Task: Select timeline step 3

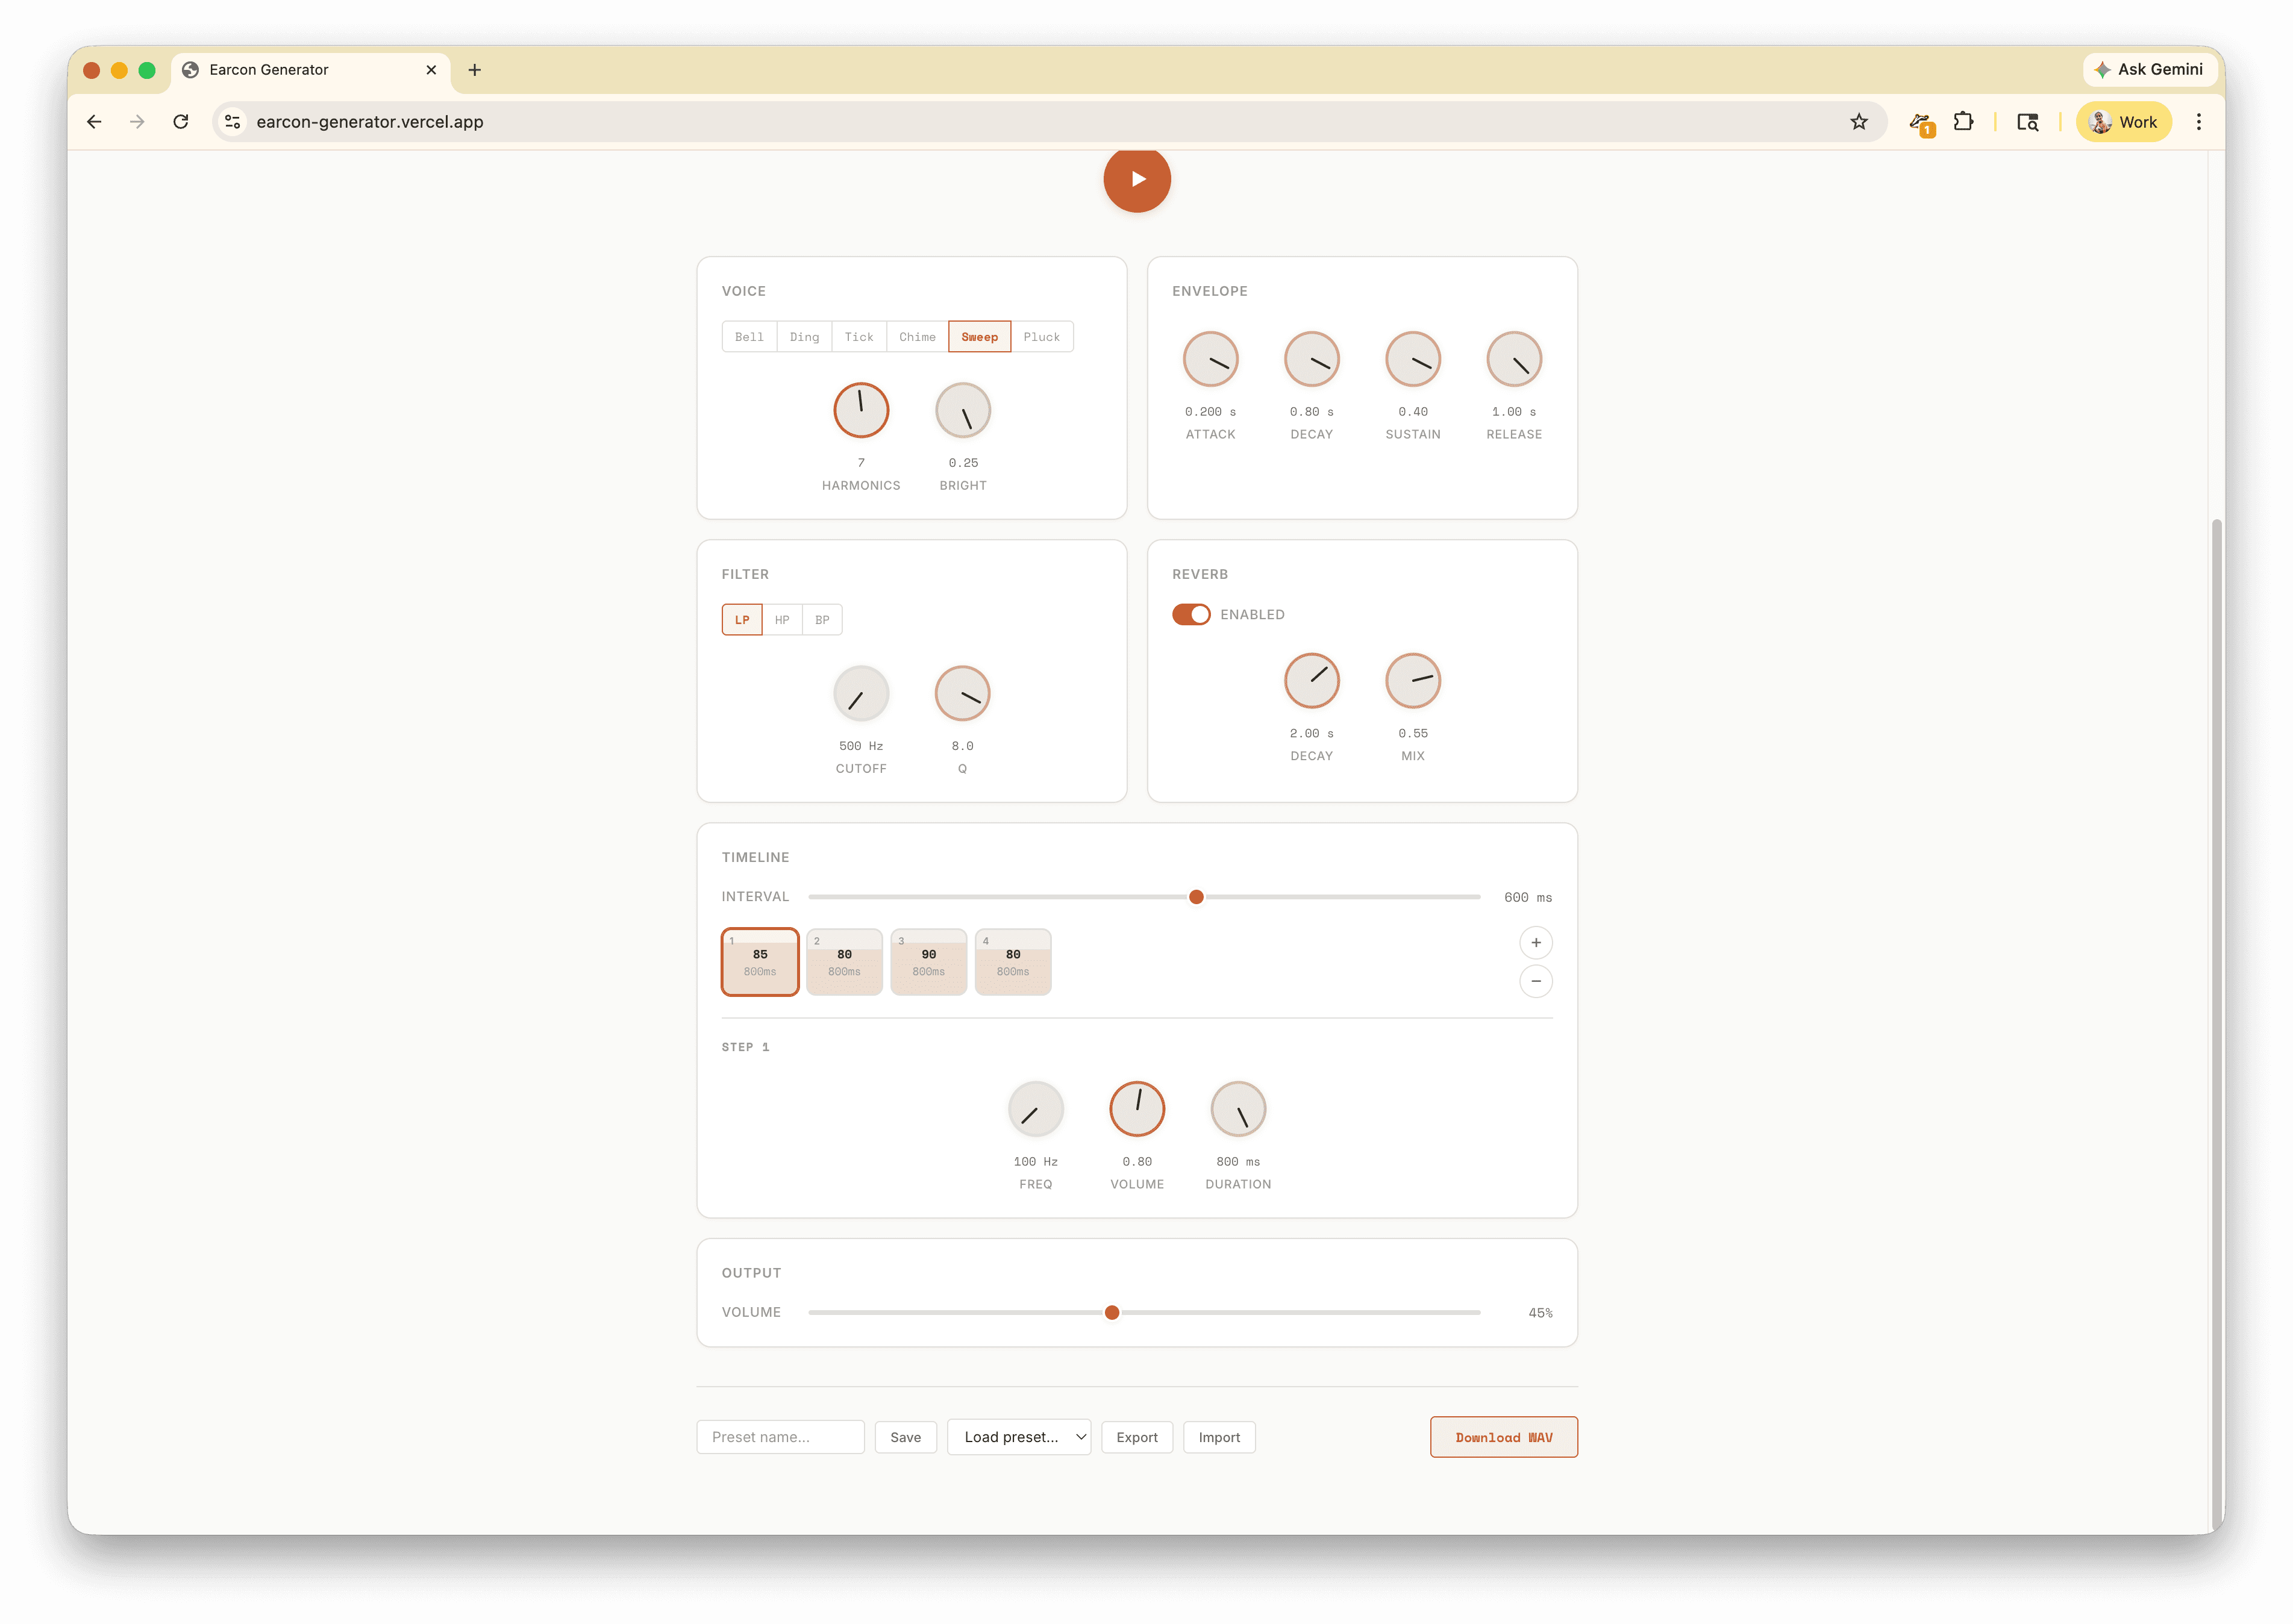Action: point(928,961)
